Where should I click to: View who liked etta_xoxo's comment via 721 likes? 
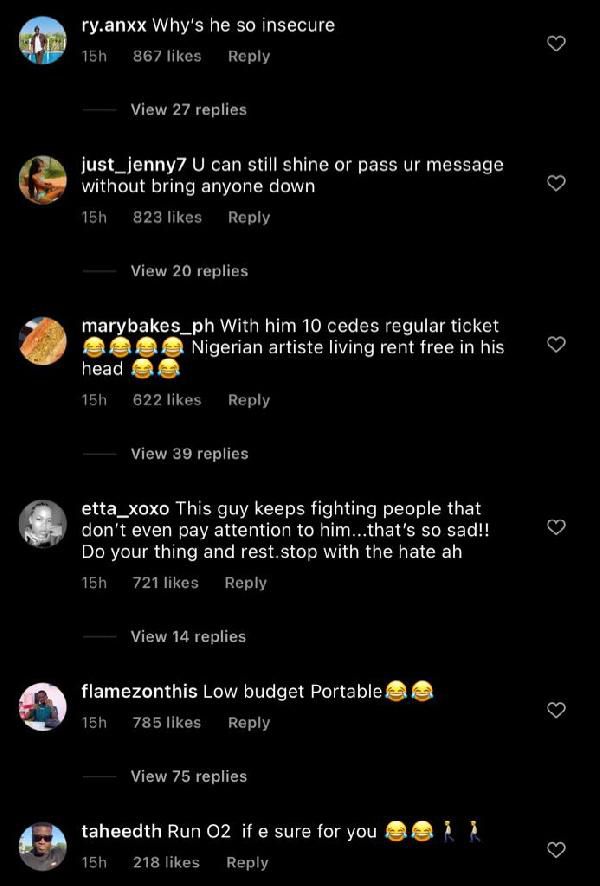click(x=164, y=583)
